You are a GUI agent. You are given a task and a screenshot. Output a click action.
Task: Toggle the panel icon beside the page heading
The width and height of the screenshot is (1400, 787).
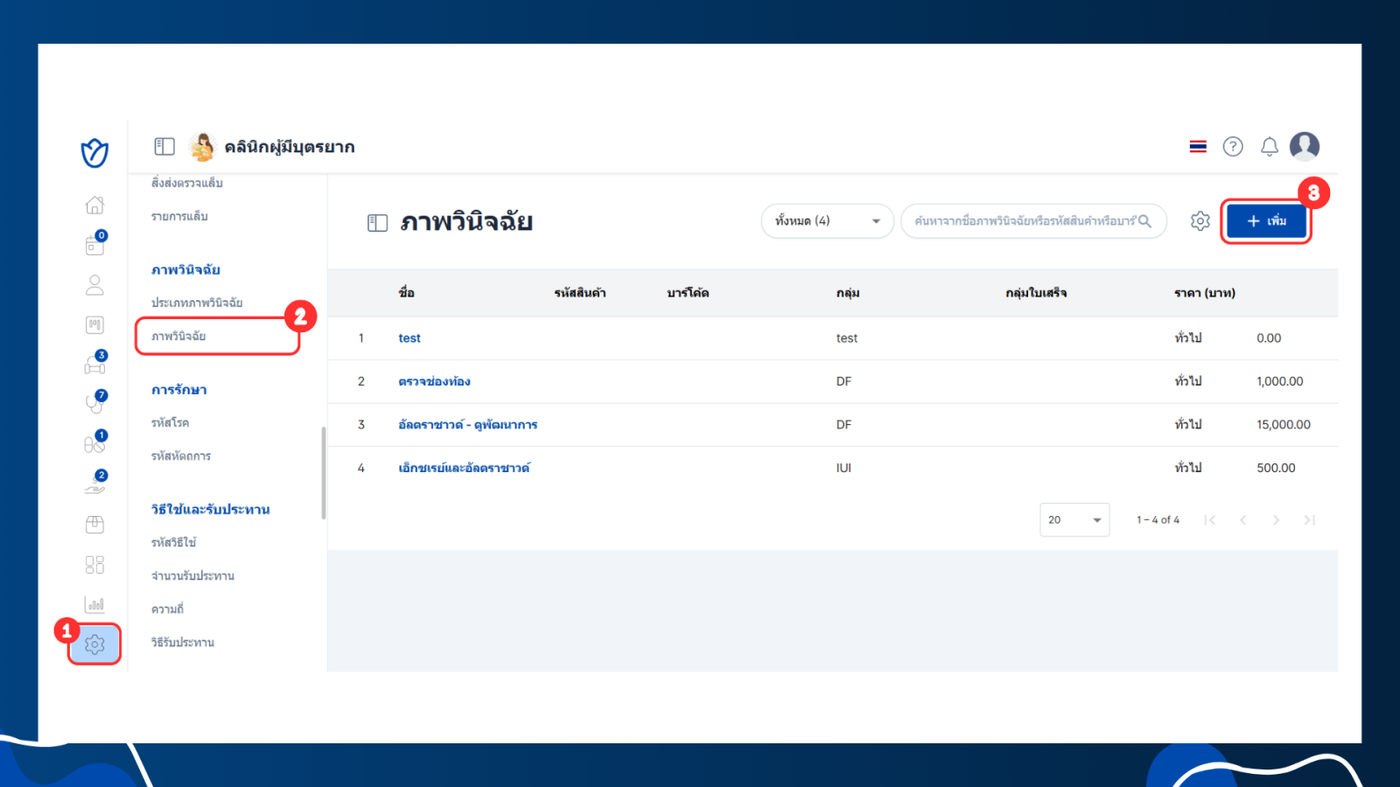[x=377, y=223]
